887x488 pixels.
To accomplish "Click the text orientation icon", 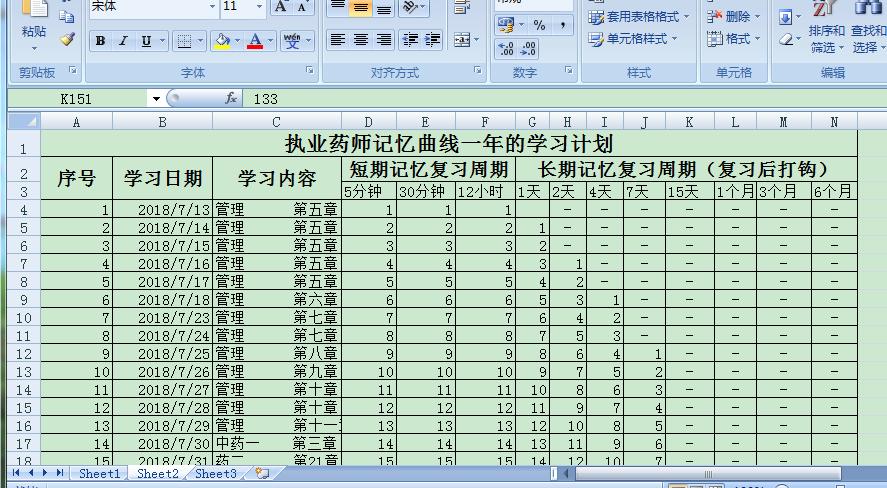I will 410,8.
